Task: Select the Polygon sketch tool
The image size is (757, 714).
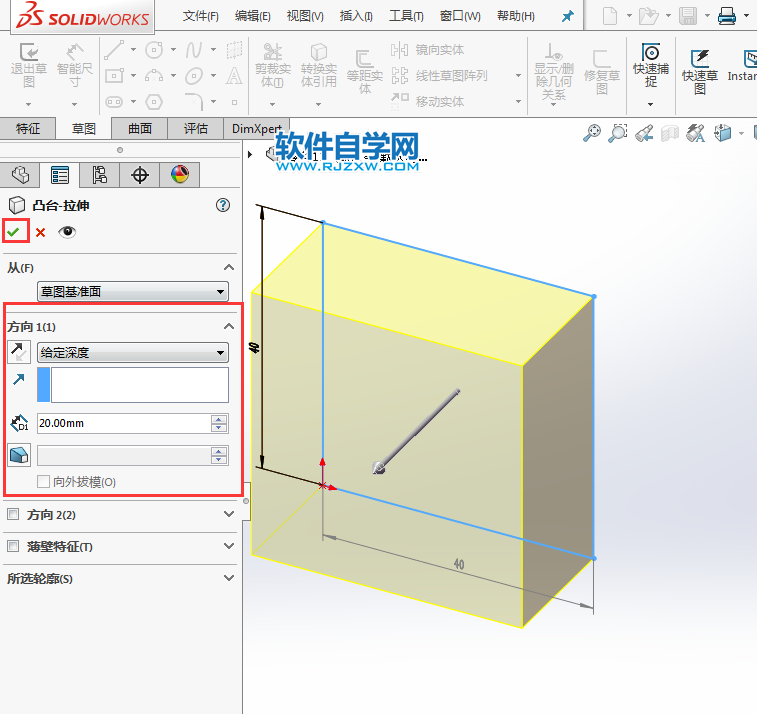Action: point(154,102)
